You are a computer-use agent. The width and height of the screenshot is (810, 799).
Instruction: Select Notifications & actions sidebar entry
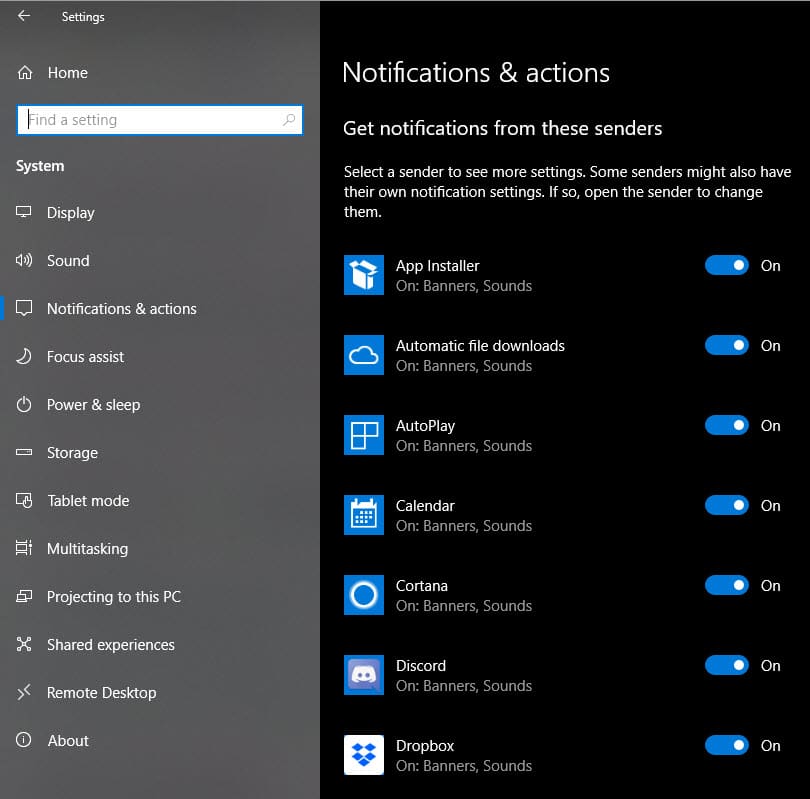point(160,309)
